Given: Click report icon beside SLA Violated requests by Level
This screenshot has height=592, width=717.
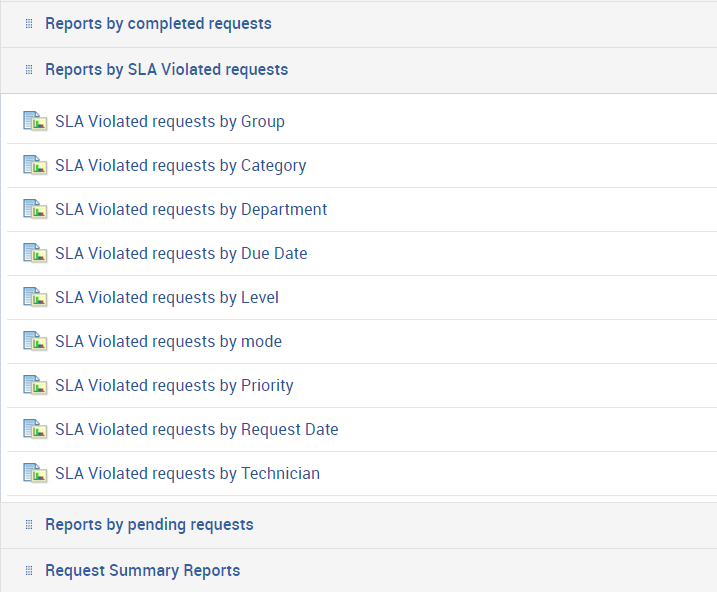Looking at the screenshot, I should coord(35,298).
